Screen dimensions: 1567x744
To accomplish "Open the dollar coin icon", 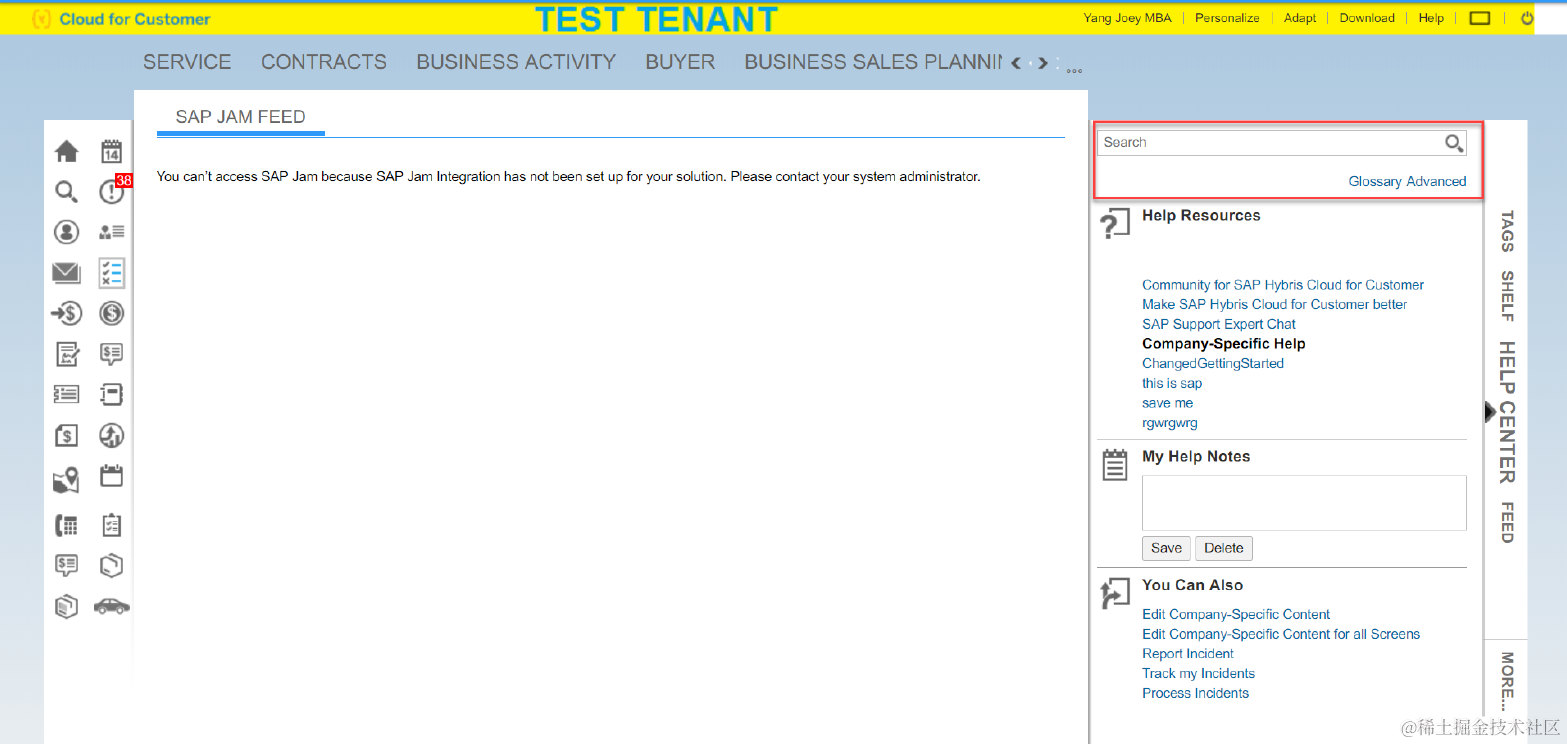I will point(111,314).
